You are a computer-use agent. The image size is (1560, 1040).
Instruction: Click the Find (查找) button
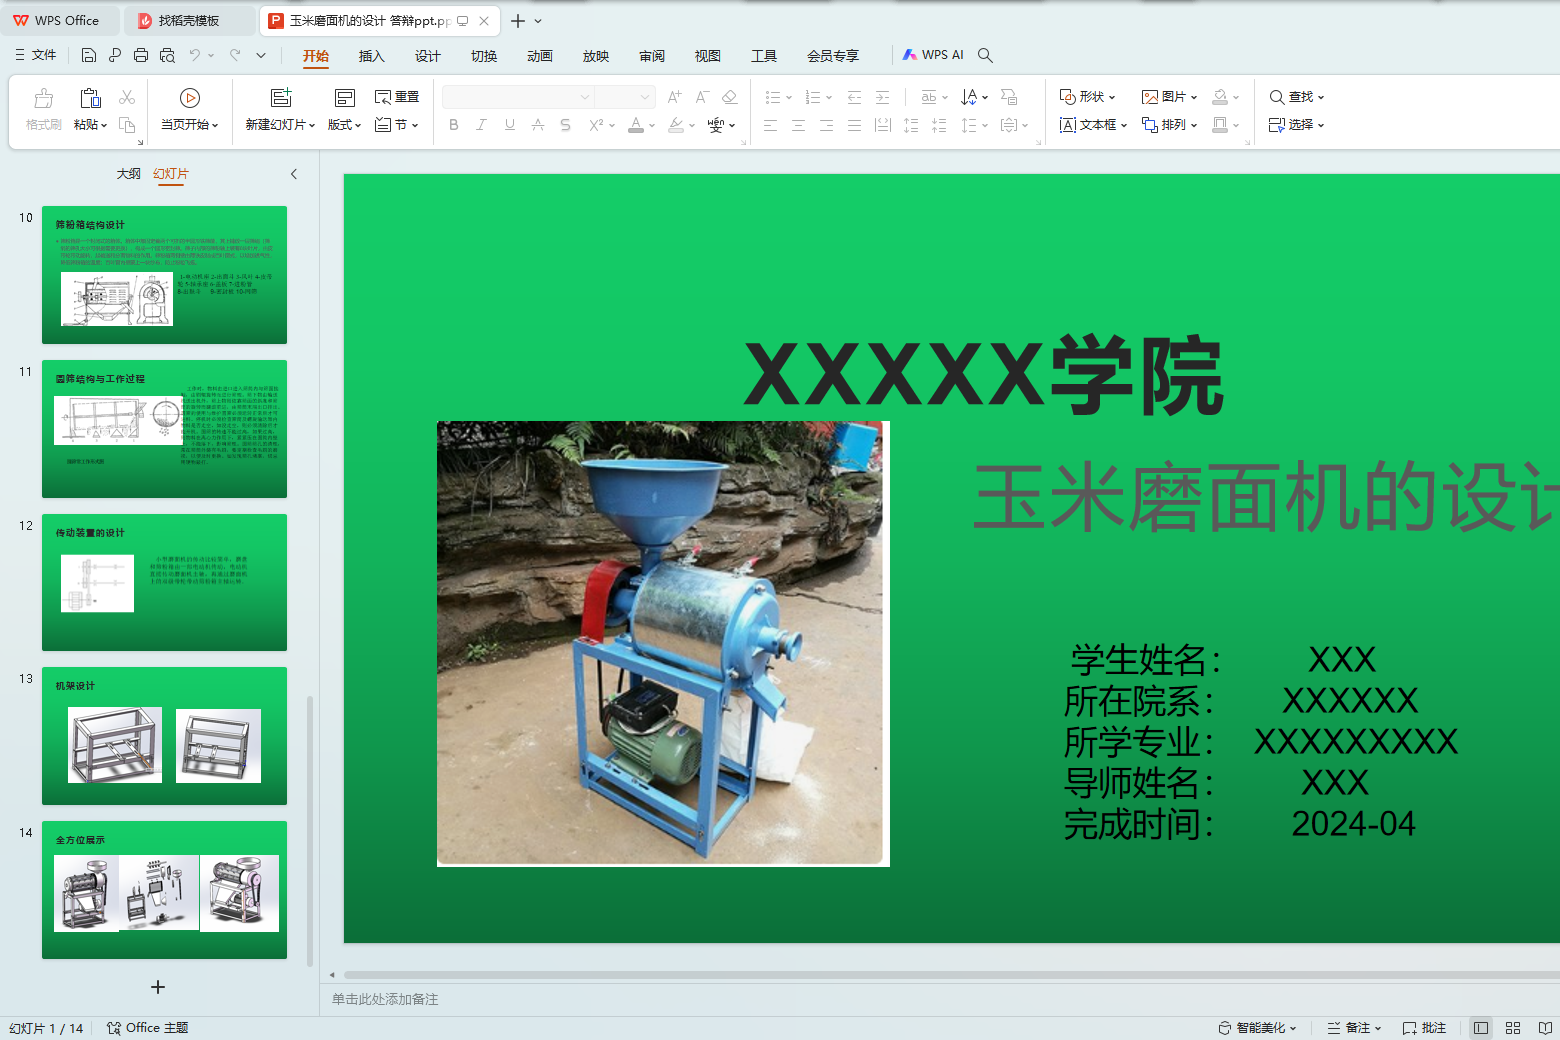(1297, 97)
